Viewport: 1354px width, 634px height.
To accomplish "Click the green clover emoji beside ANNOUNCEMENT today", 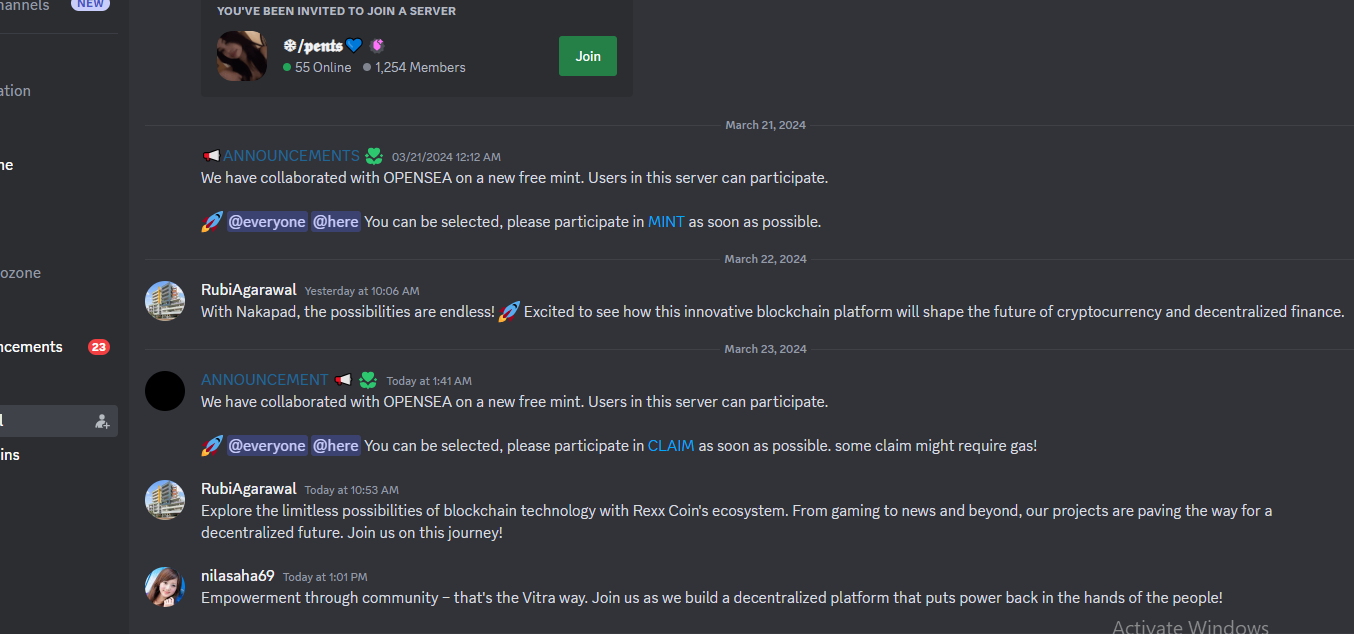I will pyautogui.click(x=368, y=380).
